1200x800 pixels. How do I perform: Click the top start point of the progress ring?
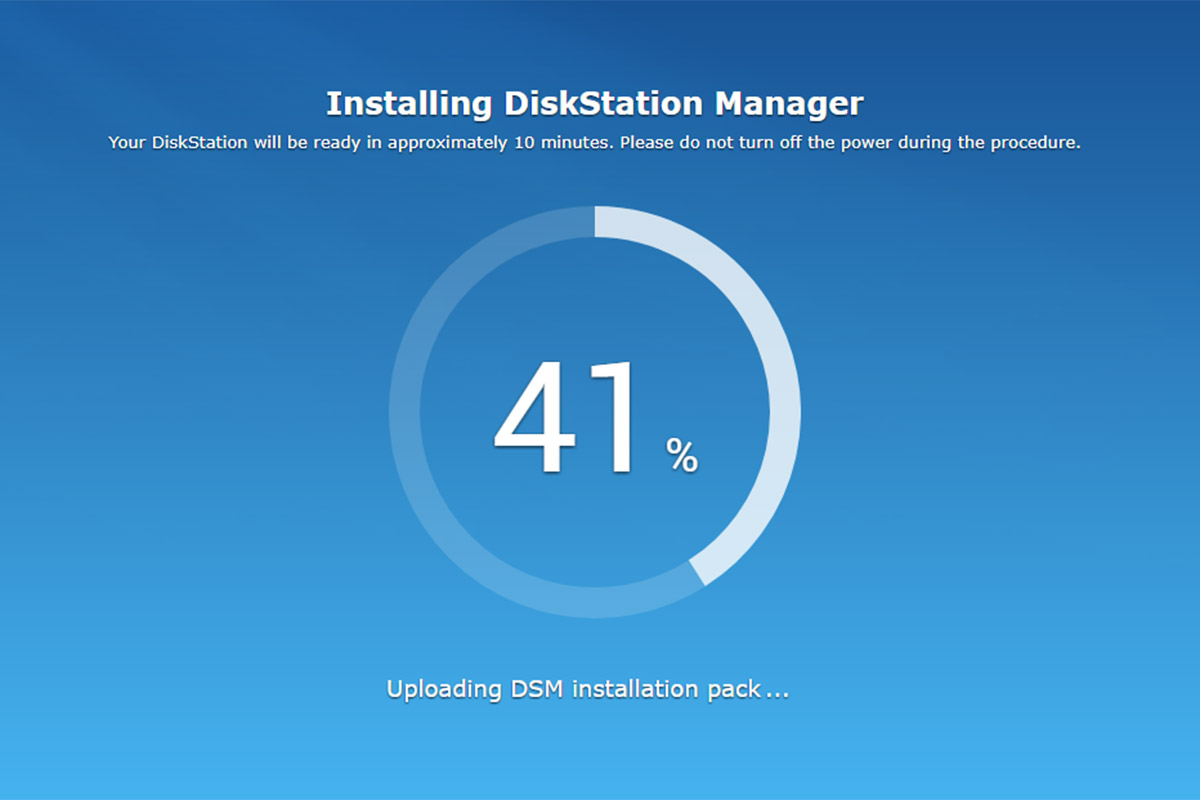click(x=596, y=222)
